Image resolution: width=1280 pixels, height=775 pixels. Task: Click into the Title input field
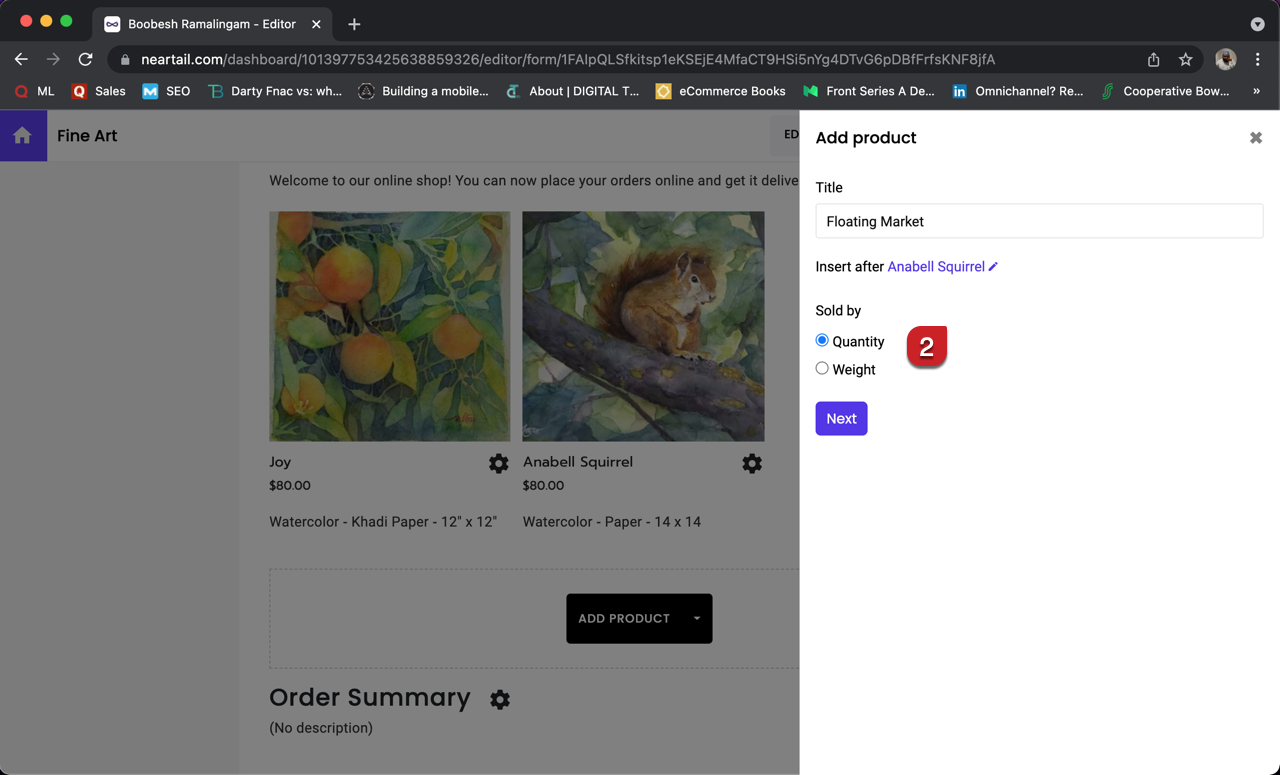[x=1039, y=222]
